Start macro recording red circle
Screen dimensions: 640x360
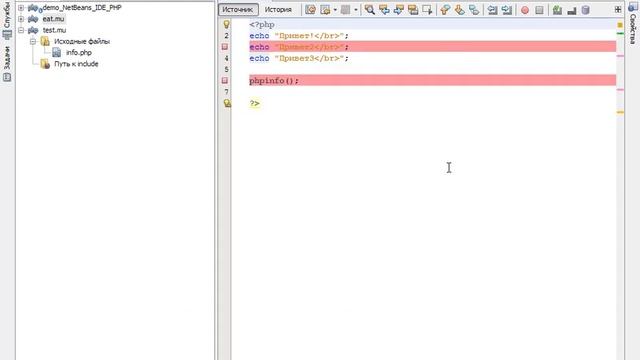point(525,10)
